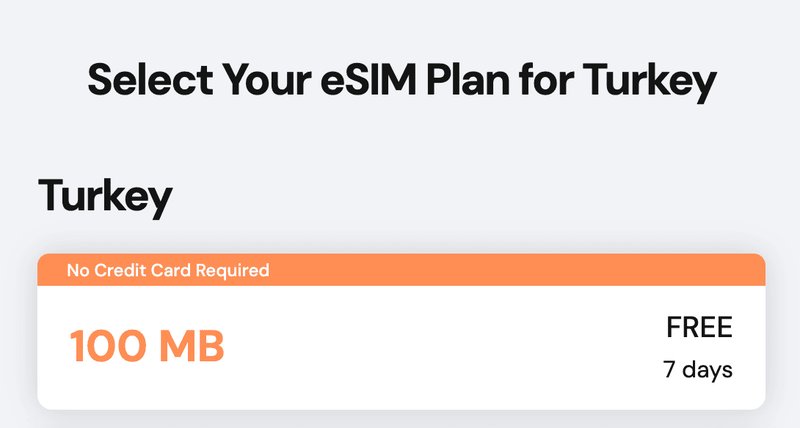Screen dimensions: 800x428
Task: Click the orange 100 MB data amount
Action: tap(147, 346)
